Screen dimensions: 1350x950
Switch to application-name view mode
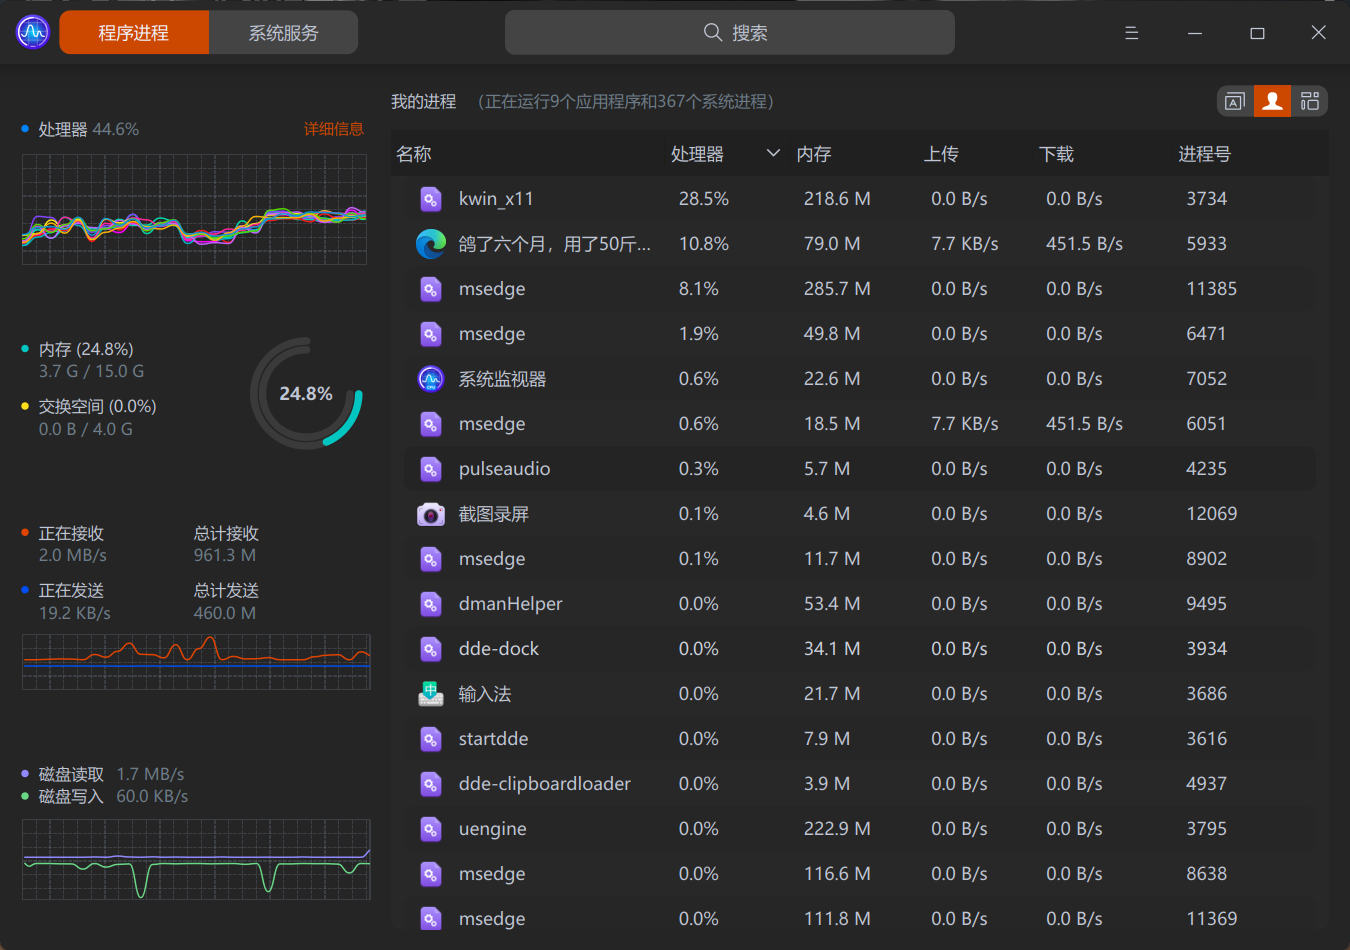(x=1234, y=101)
